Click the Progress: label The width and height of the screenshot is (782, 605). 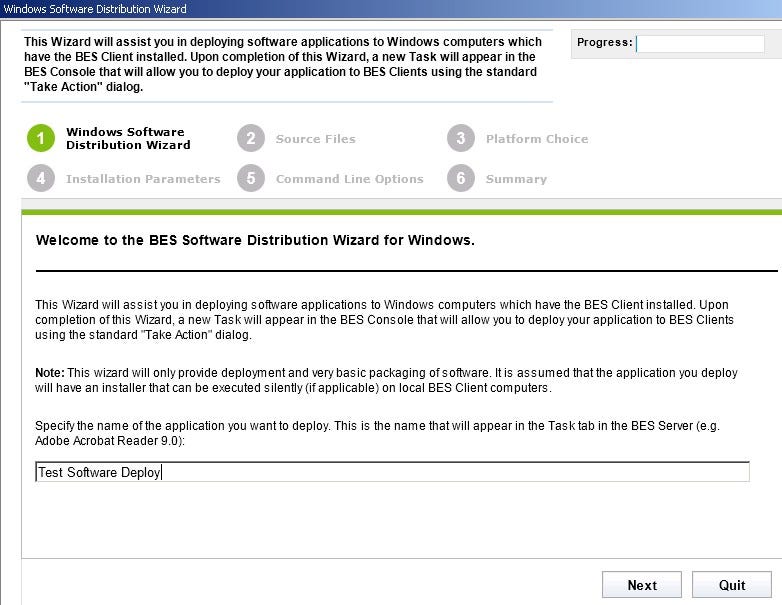coord(604,42)
